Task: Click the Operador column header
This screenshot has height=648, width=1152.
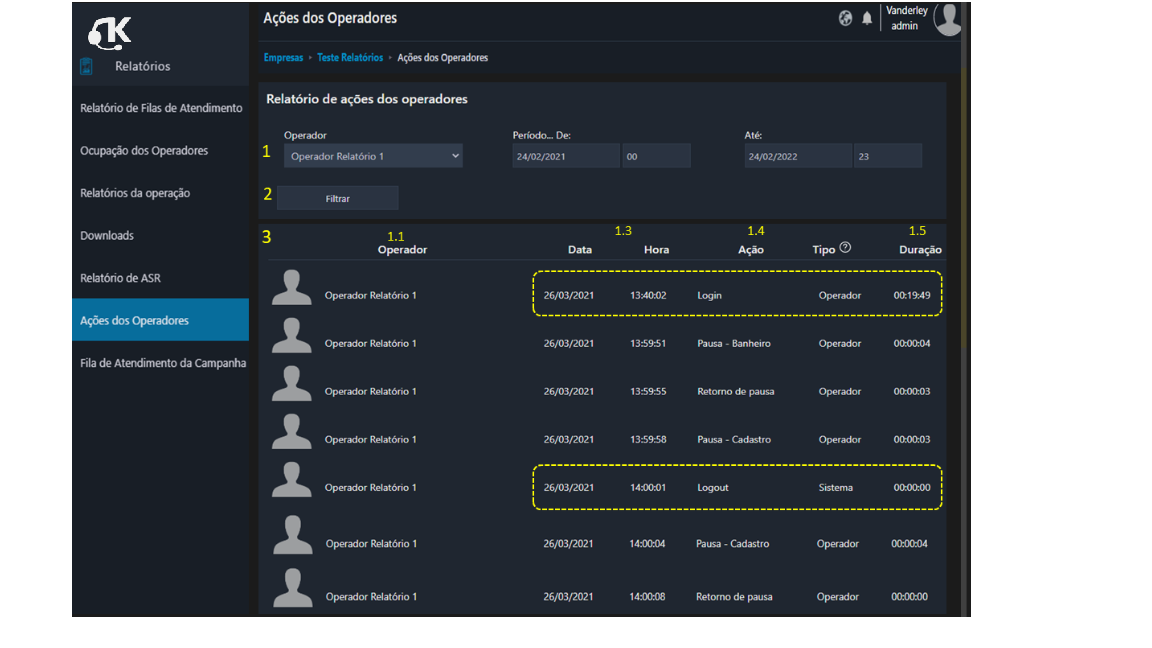Action: (403, 250)
